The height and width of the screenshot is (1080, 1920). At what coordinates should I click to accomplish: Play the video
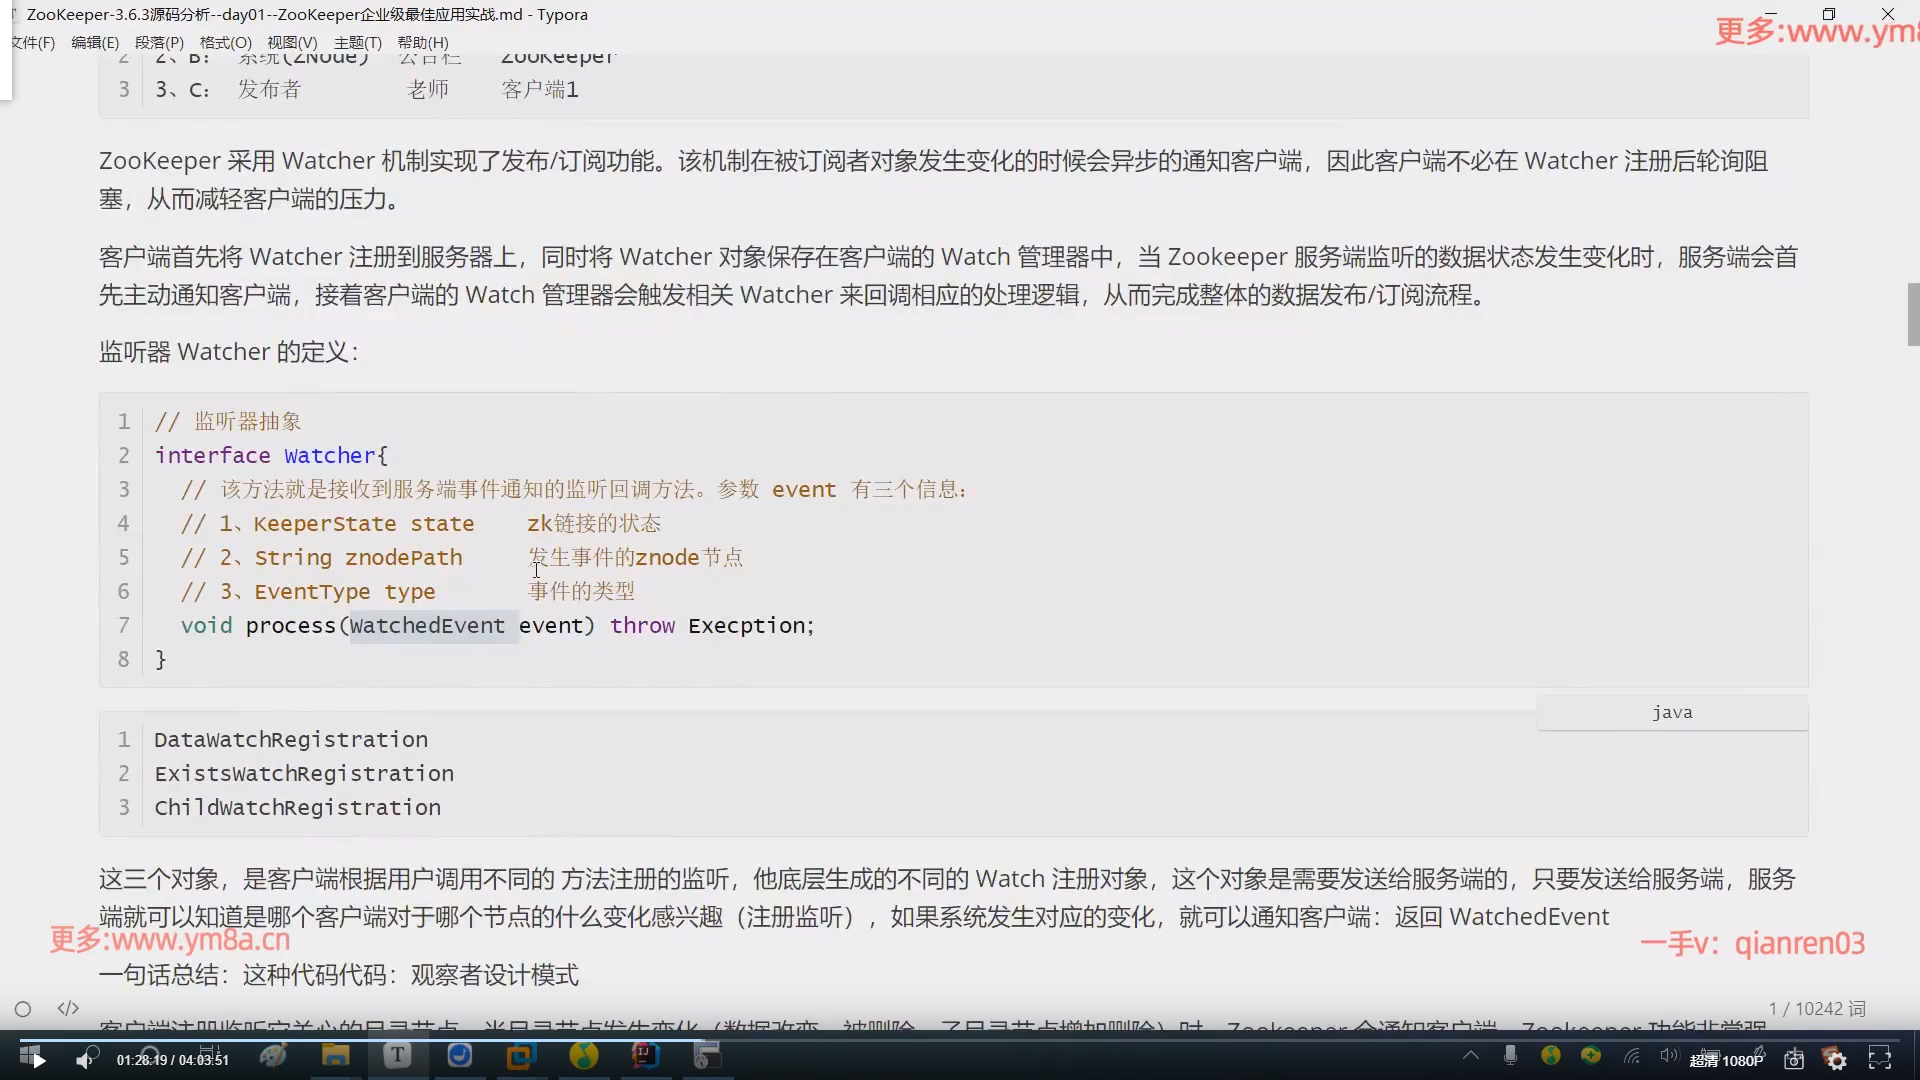pyautogui.click(x=38, y=1060)
